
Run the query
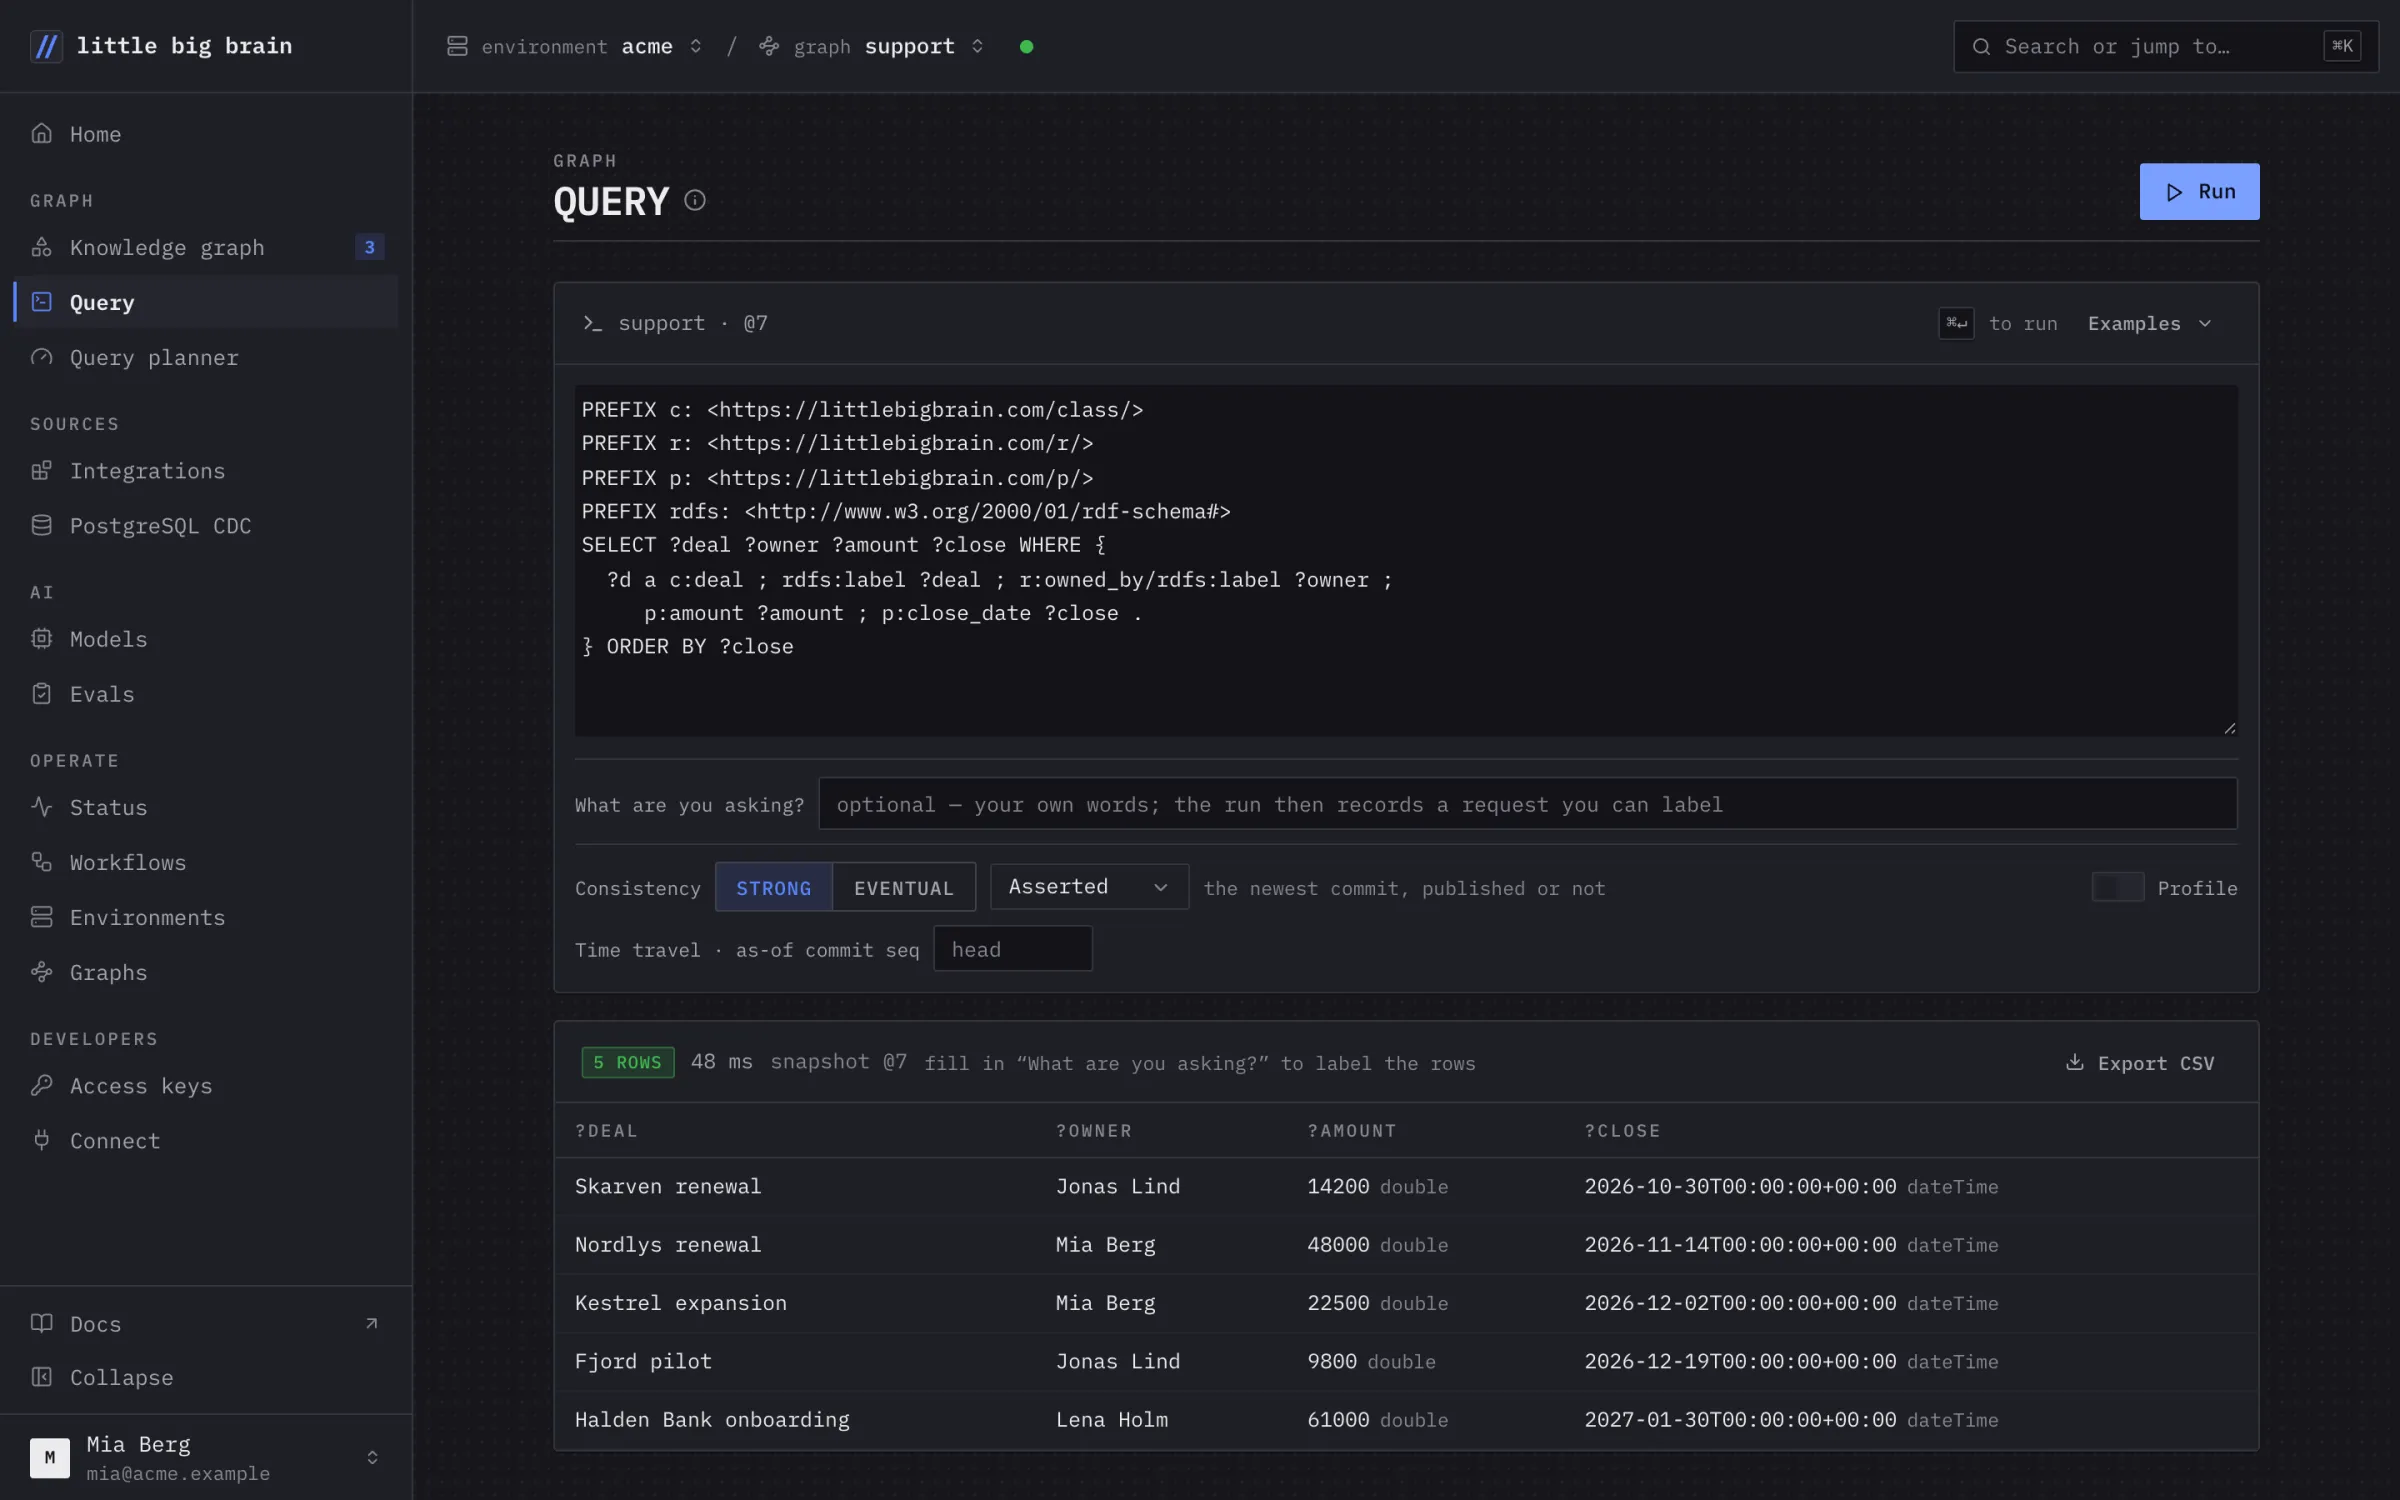(2199, 191)
